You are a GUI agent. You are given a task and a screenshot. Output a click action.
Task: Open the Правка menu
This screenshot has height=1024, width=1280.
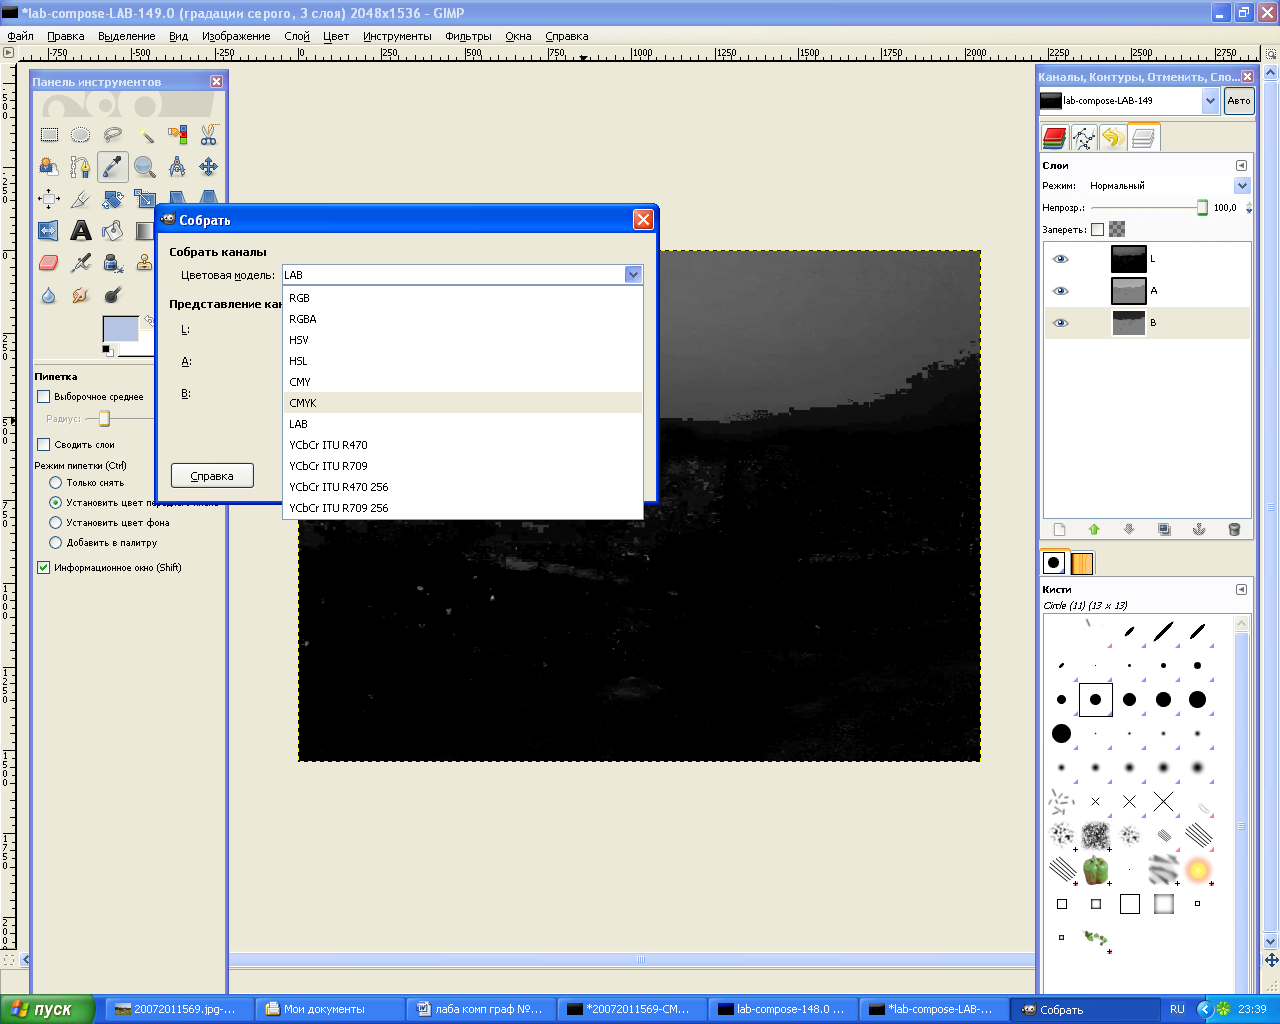(66, 36)
